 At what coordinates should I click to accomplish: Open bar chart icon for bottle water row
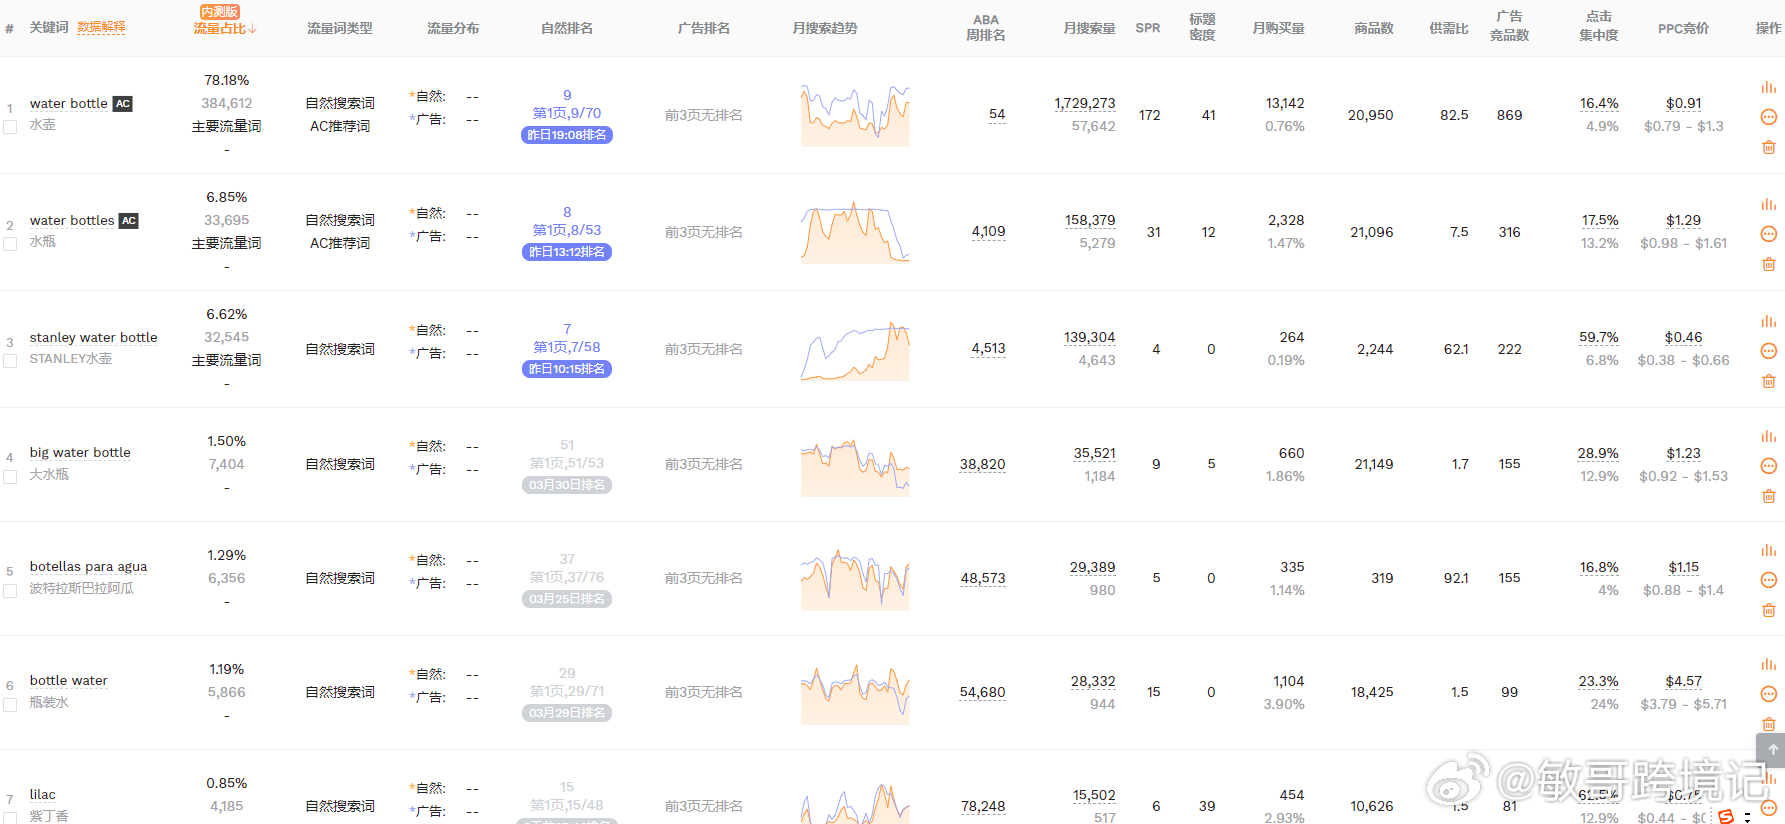(x=1768, y=665)
